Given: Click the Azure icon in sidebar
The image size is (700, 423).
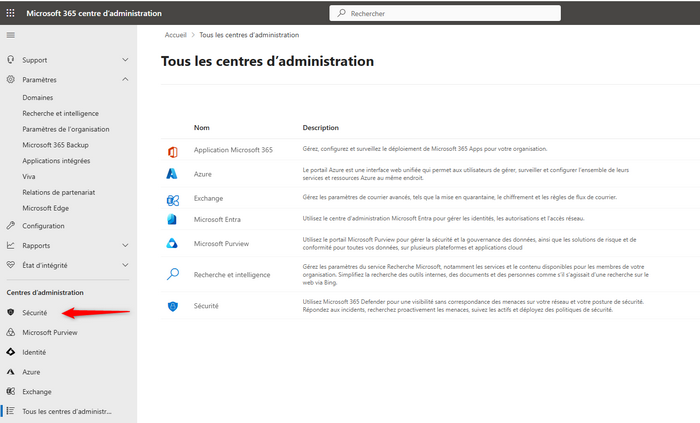Looking at the screenshot, I should 11,371.
